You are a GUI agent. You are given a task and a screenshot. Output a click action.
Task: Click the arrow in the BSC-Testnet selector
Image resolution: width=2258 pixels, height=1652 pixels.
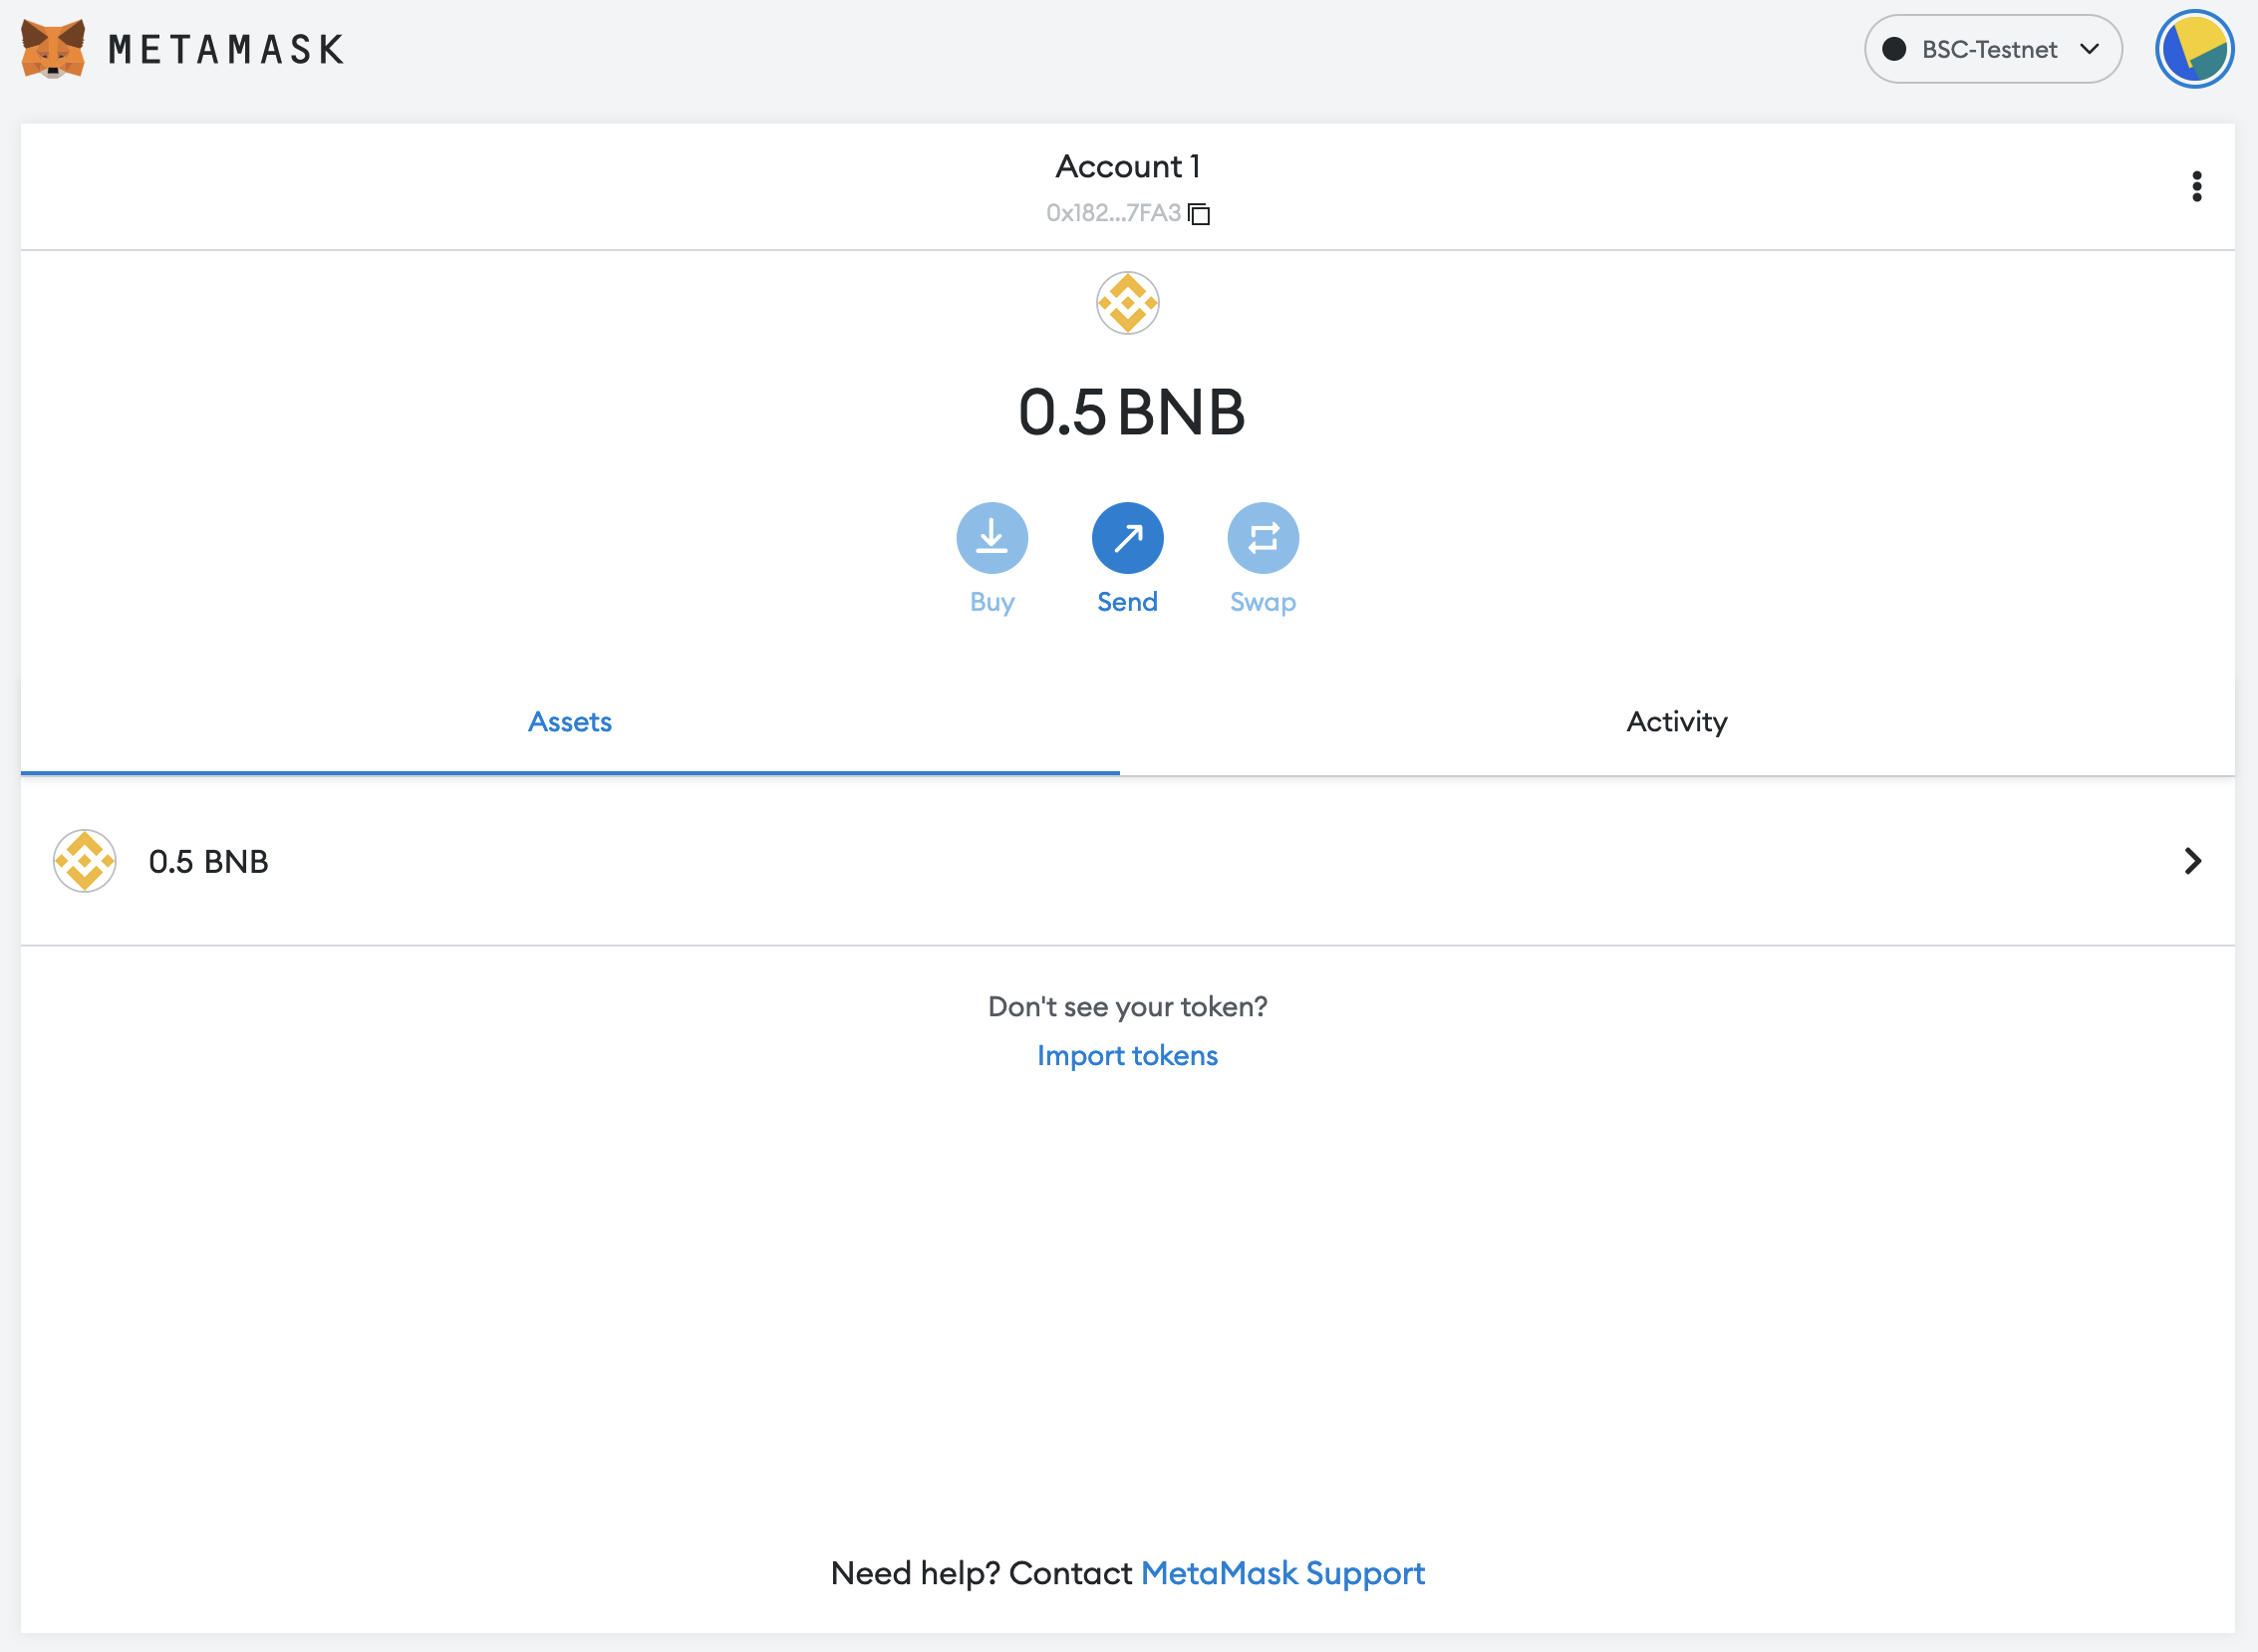tap(2089, 49)
